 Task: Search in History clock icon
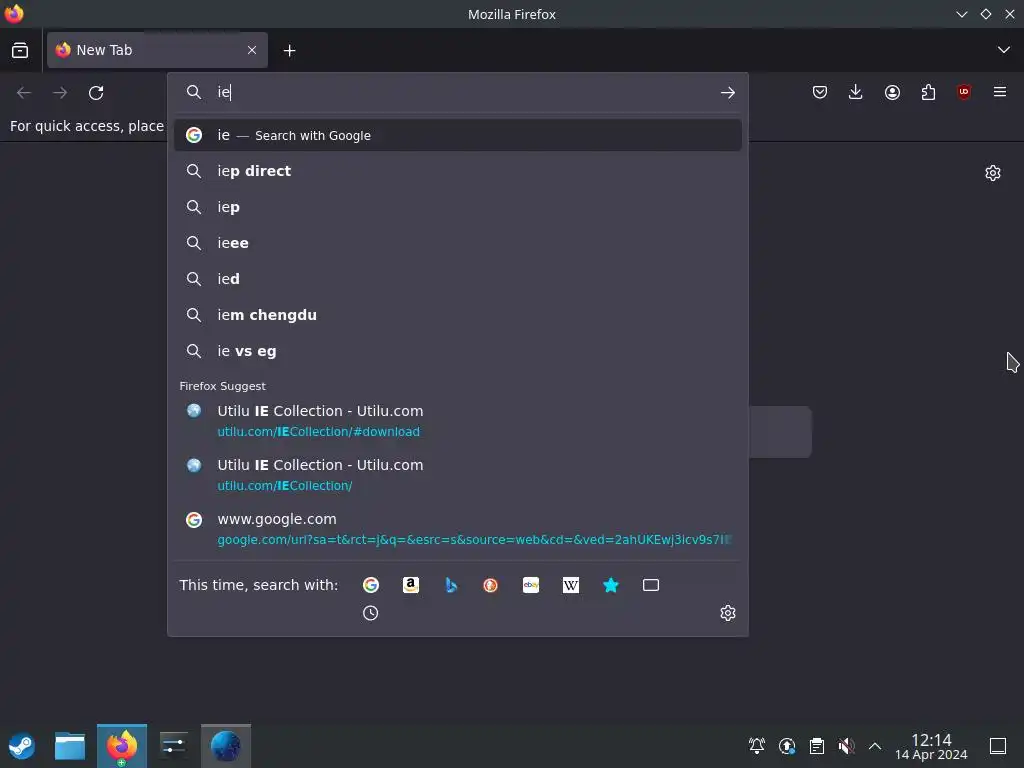(x=371, y=613)
